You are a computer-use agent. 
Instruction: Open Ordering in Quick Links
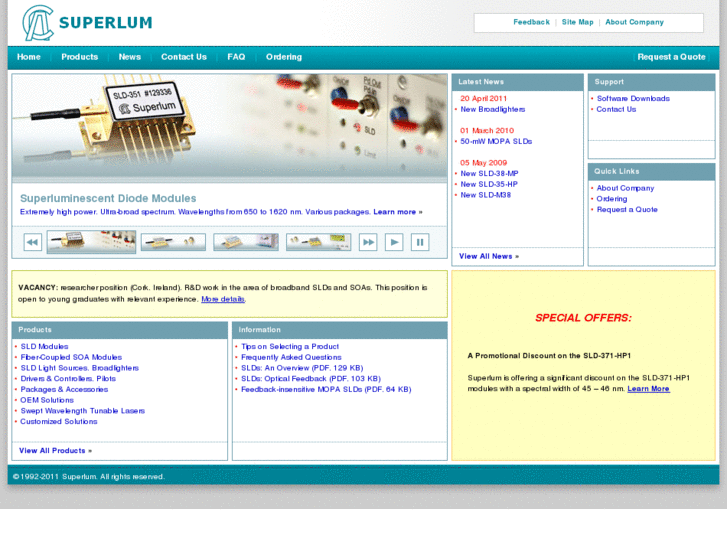pos(612,199)
